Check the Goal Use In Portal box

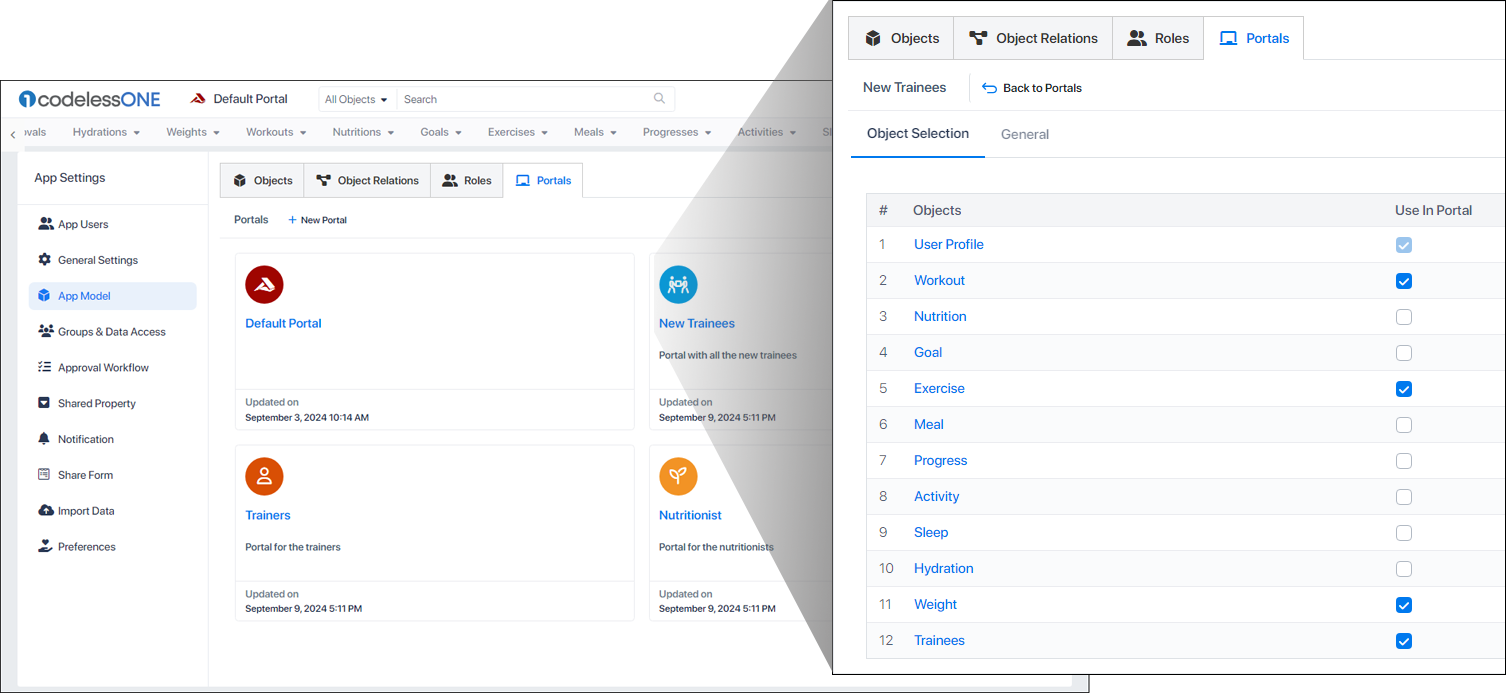point(1404,353)
